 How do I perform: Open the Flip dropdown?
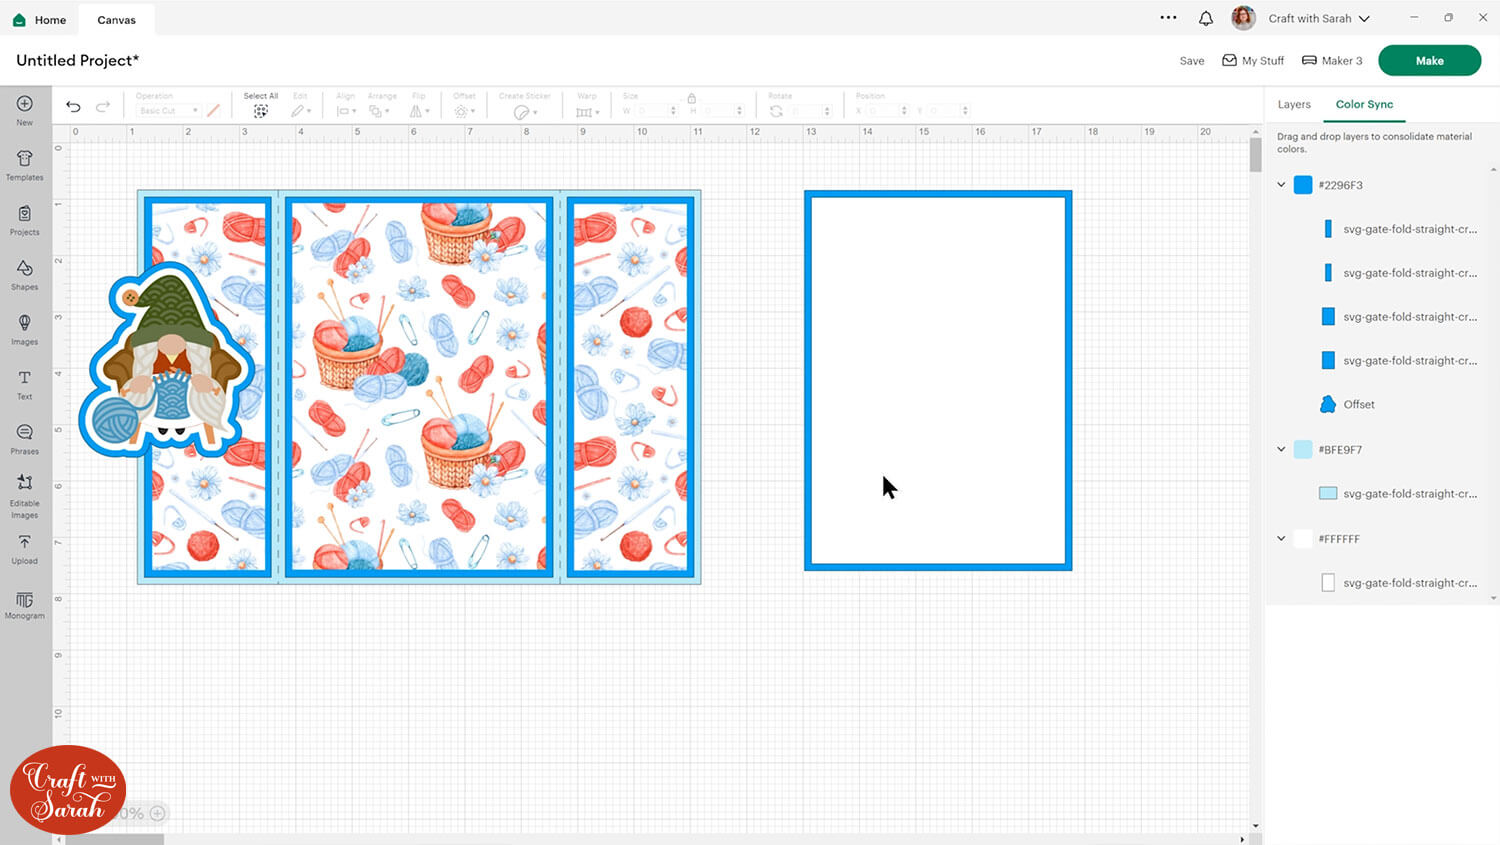coord(418,111)
